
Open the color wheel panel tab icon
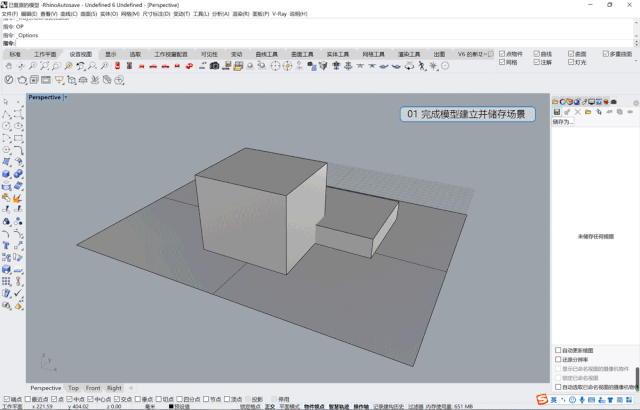point(562,102)
